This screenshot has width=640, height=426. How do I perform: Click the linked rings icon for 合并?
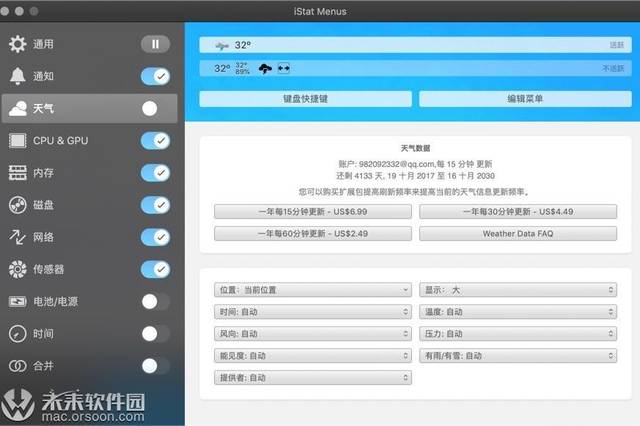(18, 366)
